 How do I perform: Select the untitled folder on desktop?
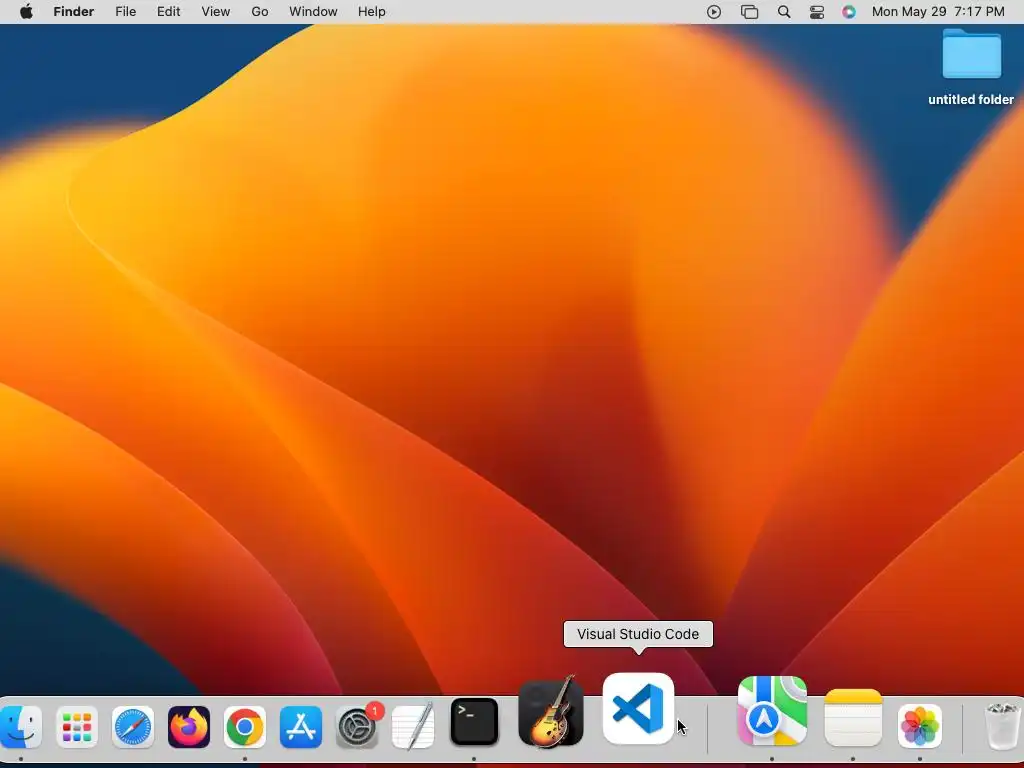(971, 54)
